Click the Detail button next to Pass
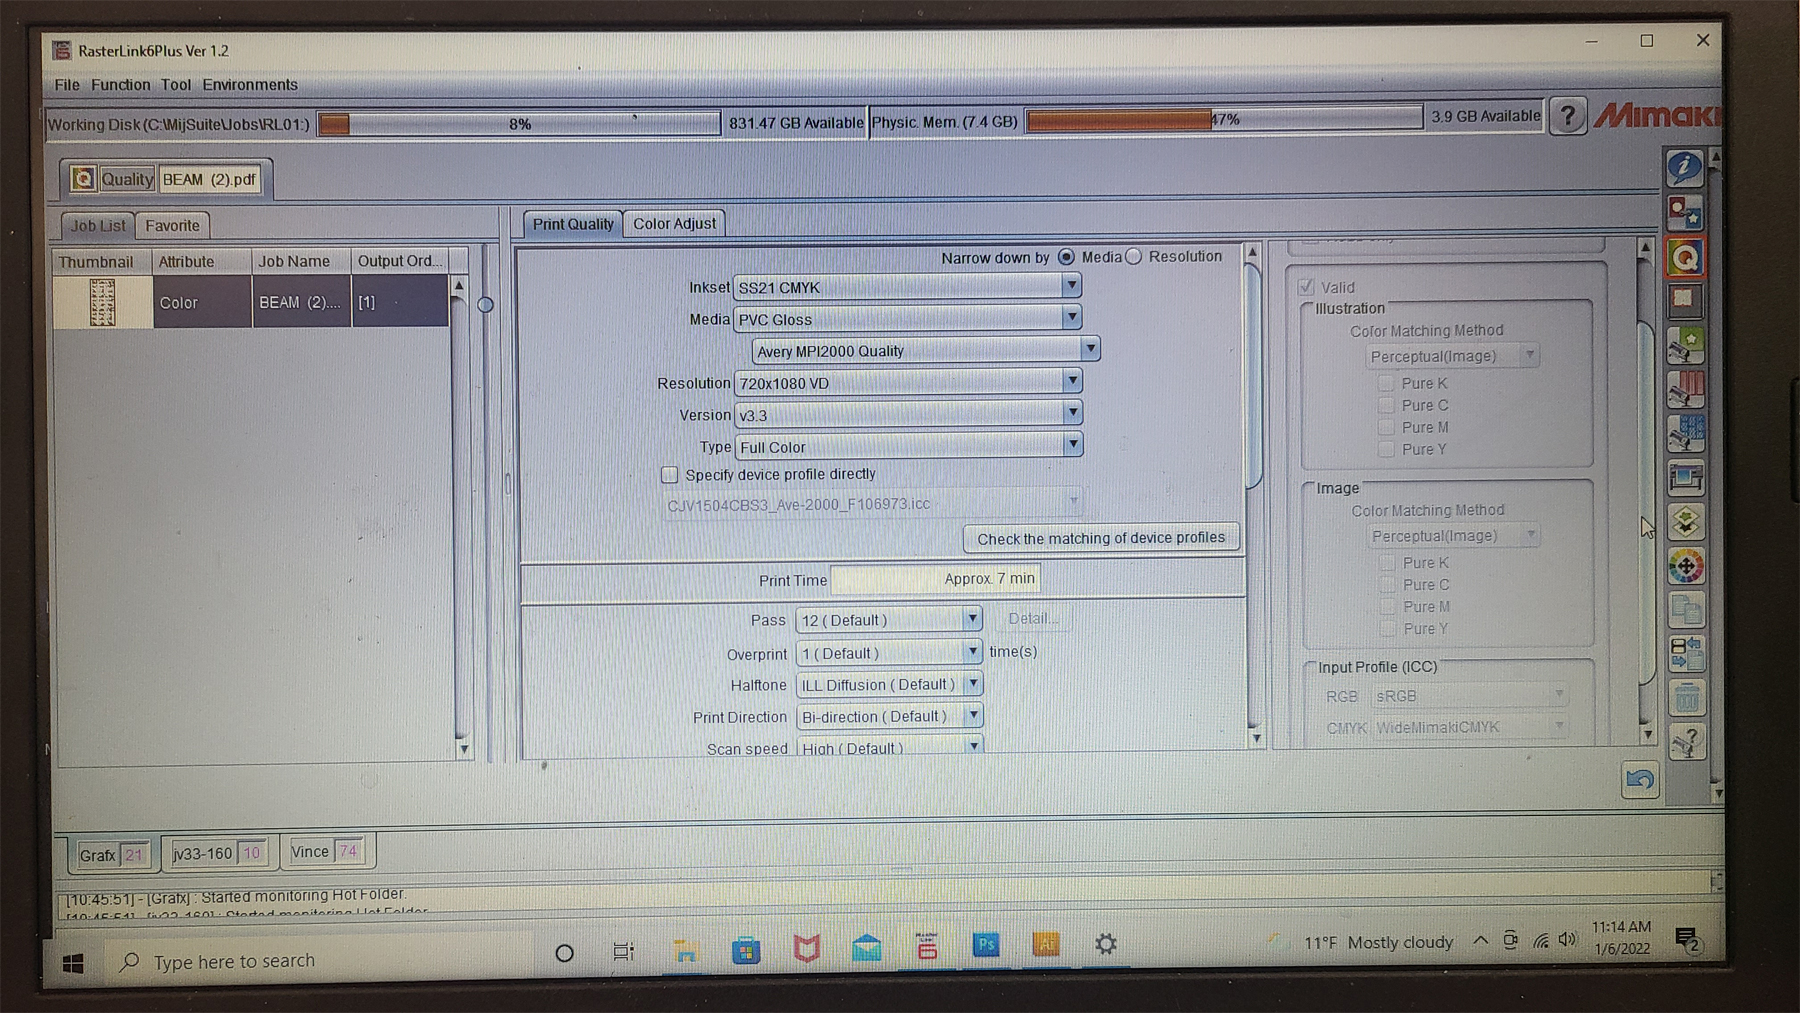This screenshot has width=1800, height=1013. point(1032,619)
